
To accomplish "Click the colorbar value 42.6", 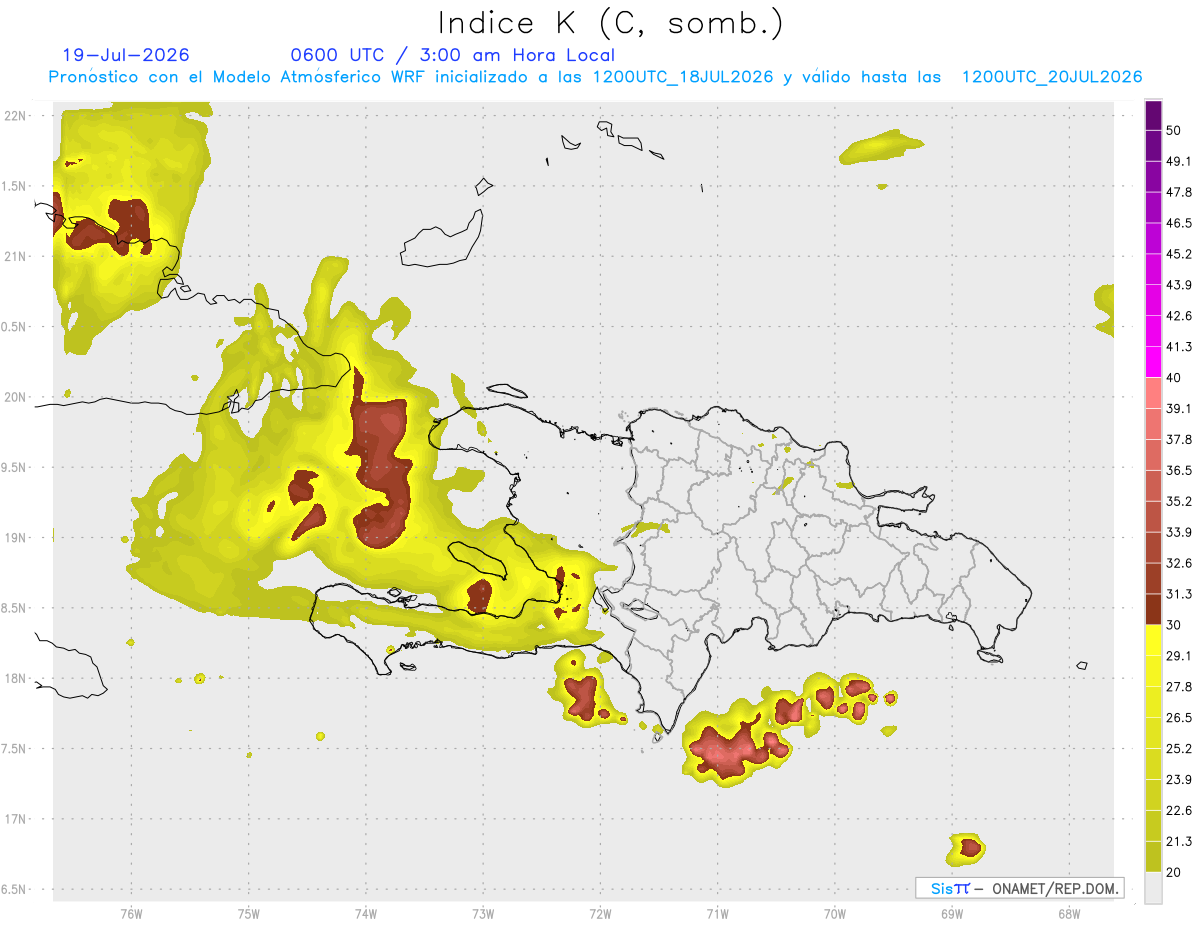I will pos(1180,316).
